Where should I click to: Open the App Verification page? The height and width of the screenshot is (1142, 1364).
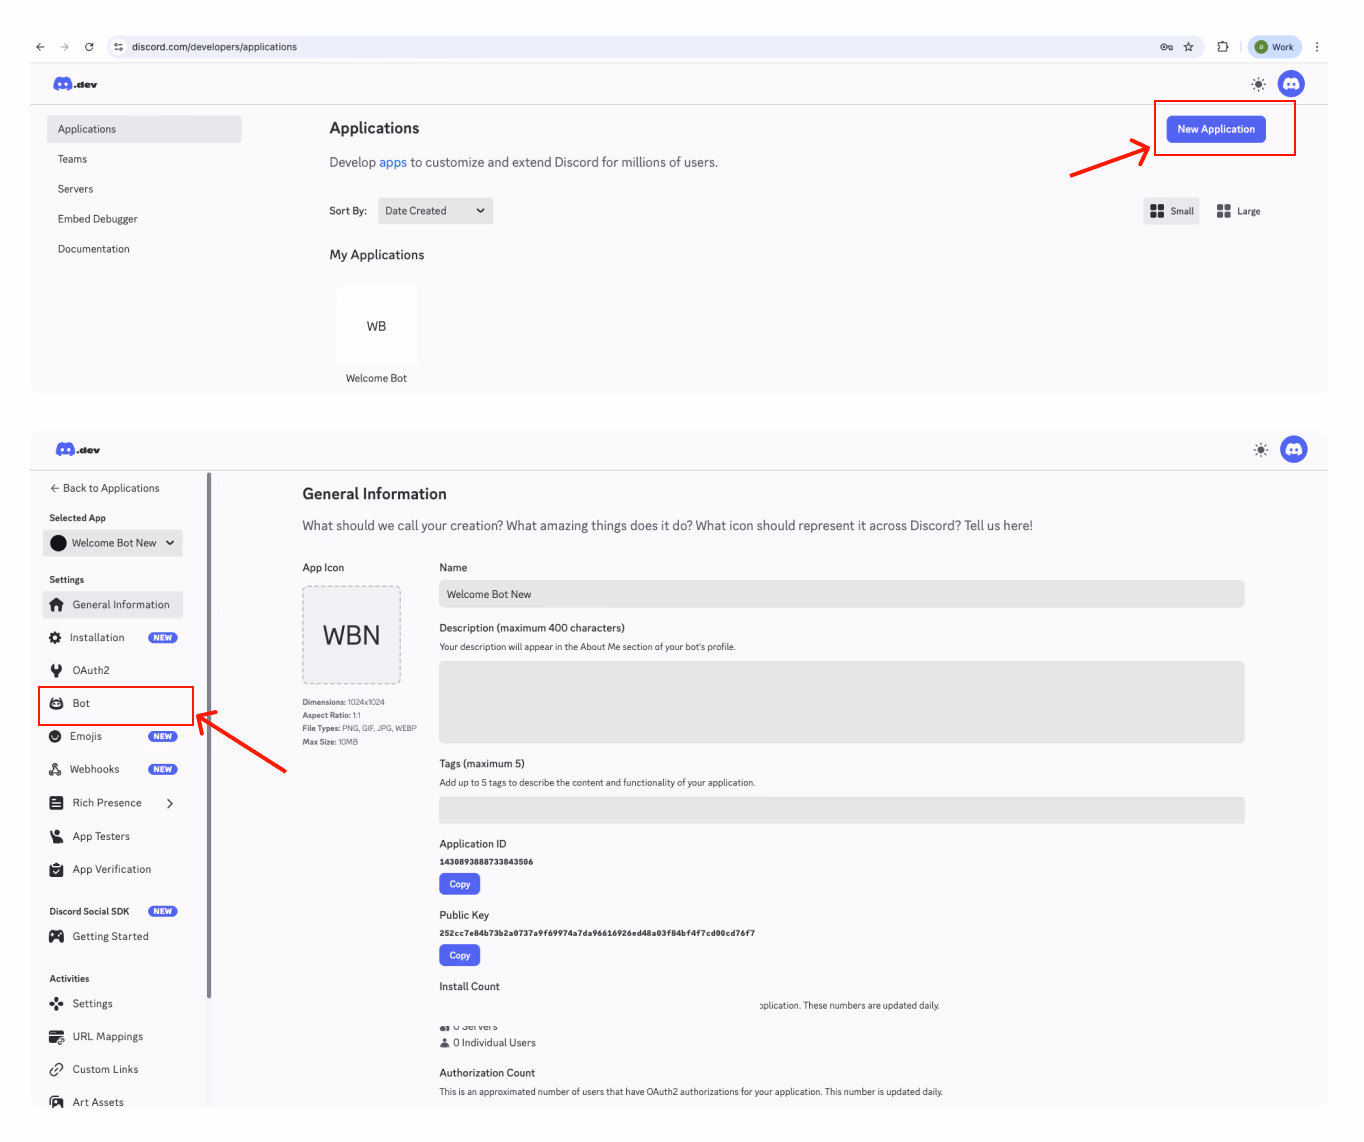(113, 870)
